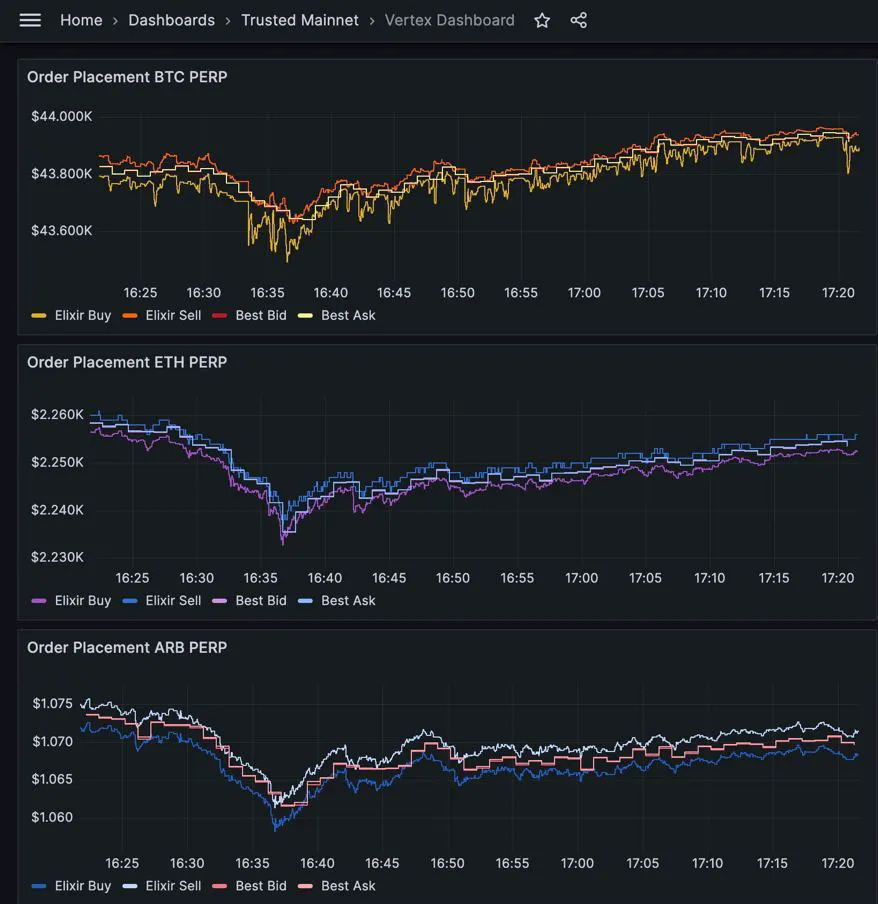Open Order Placement BTC PERP panel title
The height and width of the screenshot is (904, 878).
click(127, 77)
